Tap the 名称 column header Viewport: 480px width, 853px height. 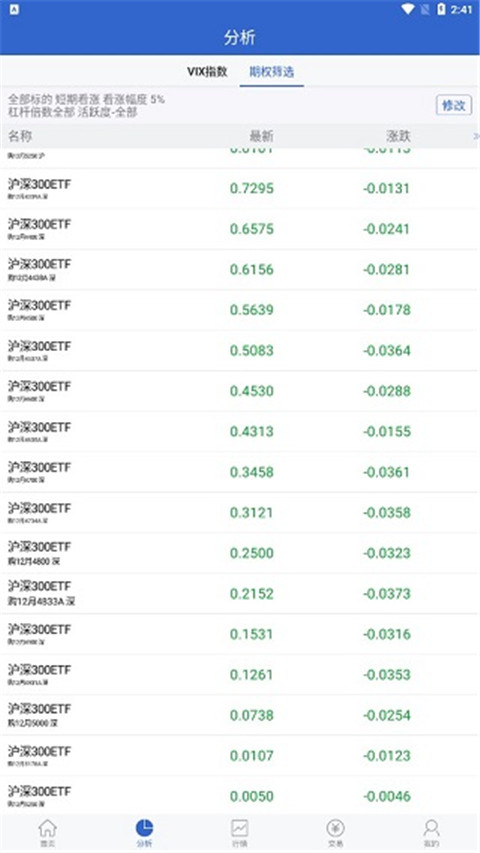tap(20, 136)
